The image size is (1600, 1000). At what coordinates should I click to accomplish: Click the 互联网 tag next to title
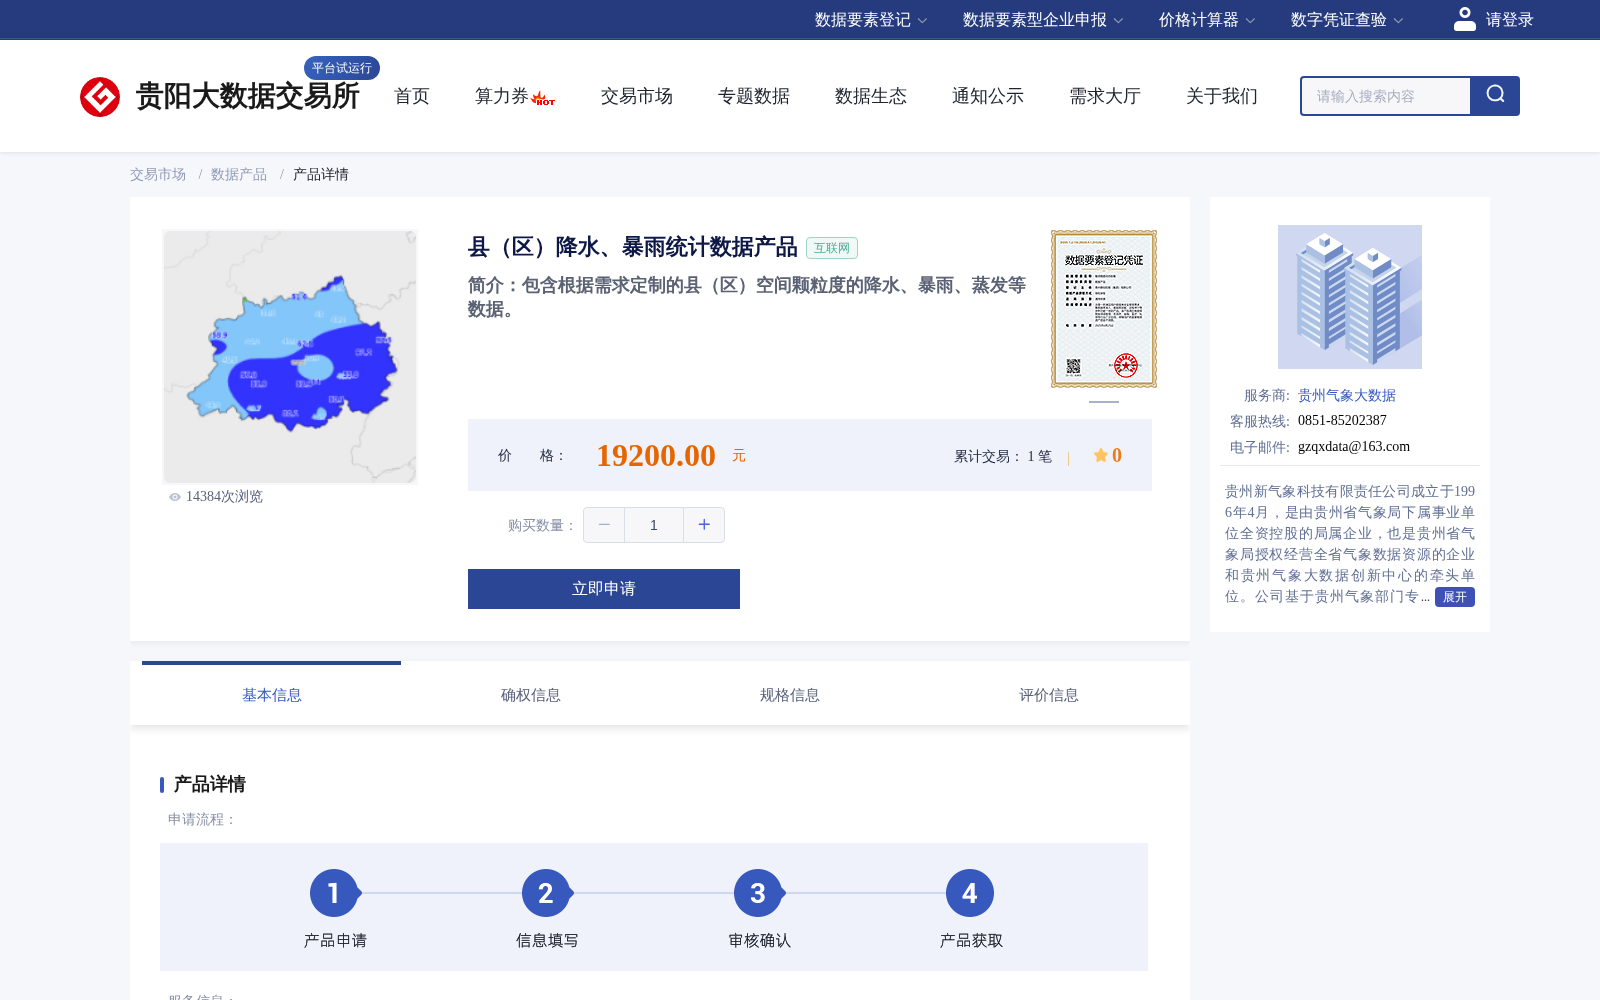click(832, 248)
